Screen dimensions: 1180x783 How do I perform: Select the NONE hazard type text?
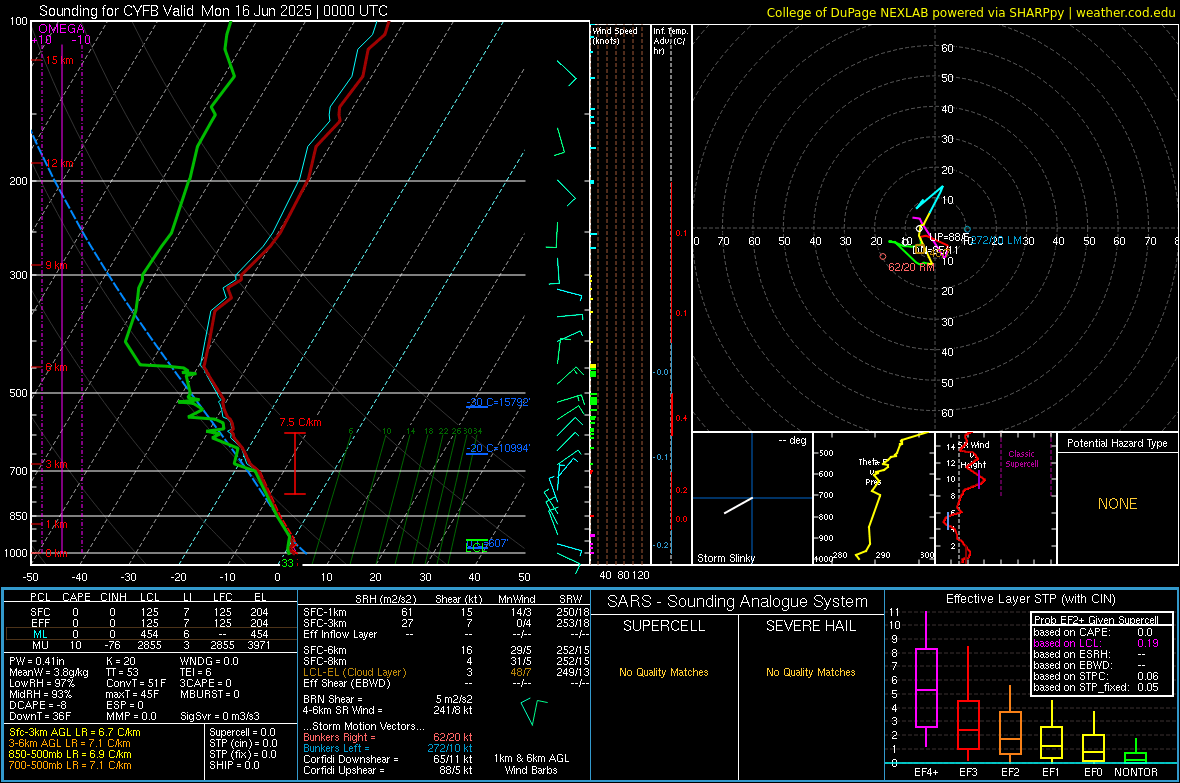click(x=1117, y=504)
